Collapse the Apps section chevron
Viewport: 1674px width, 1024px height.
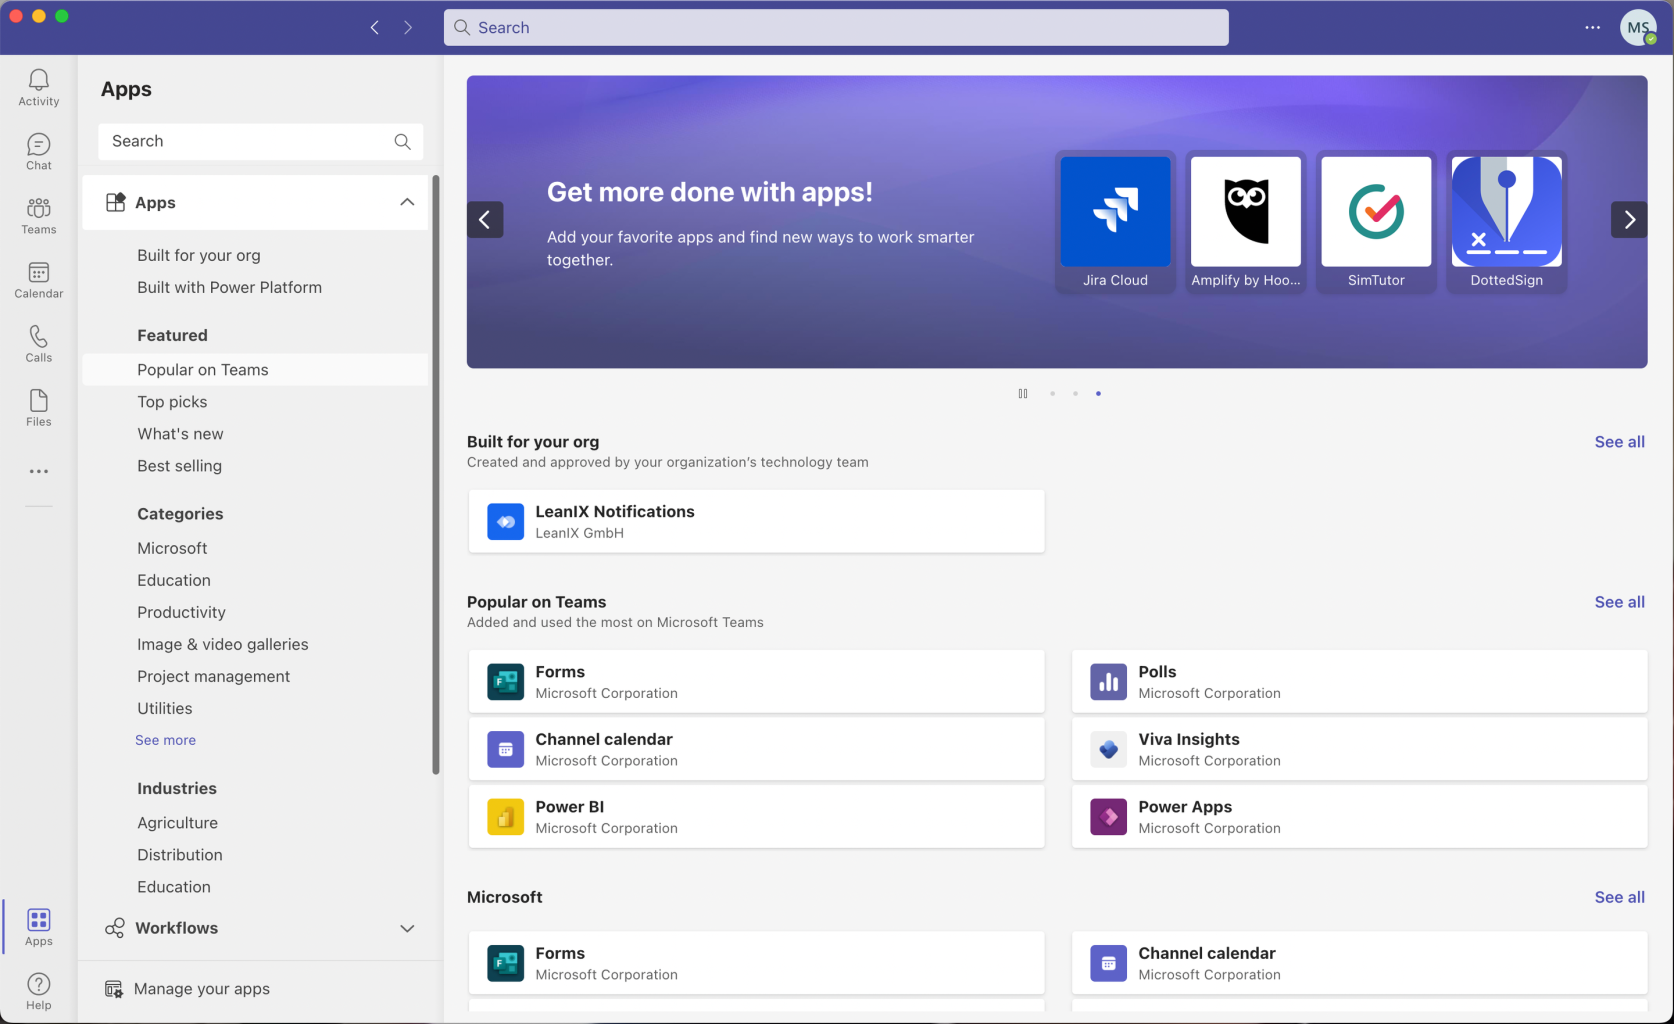point(407,202)
